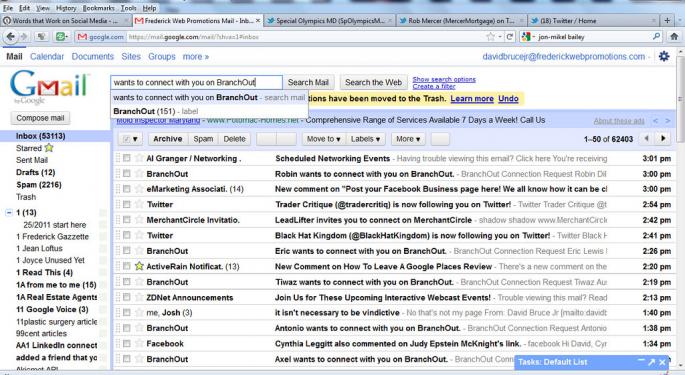This screenshot has width=685, height=375.
Task: Open the select-all checkbox dropdown
Action: [130, 139]
